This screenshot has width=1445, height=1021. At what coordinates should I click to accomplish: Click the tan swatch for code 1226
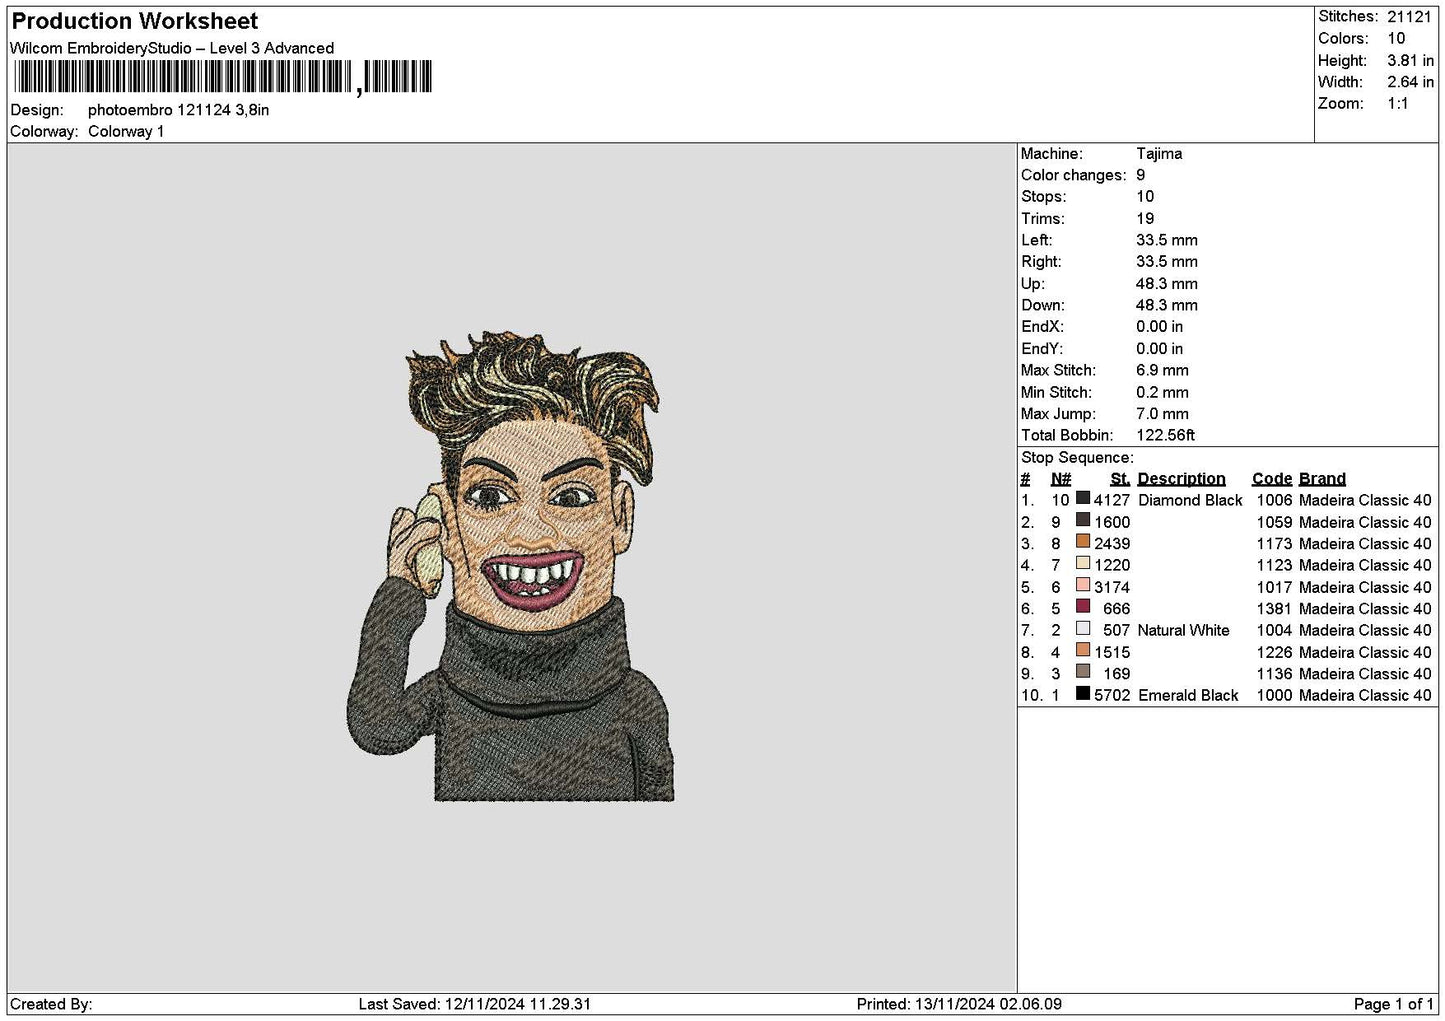[1083, 651]
